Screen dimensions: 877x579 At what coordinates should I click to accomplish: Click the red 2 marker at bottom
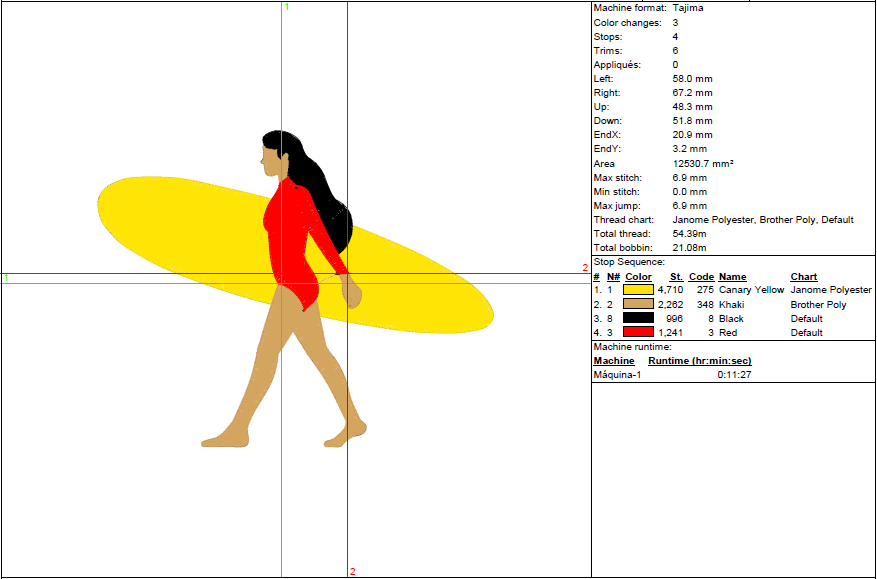tap(352, 572)
